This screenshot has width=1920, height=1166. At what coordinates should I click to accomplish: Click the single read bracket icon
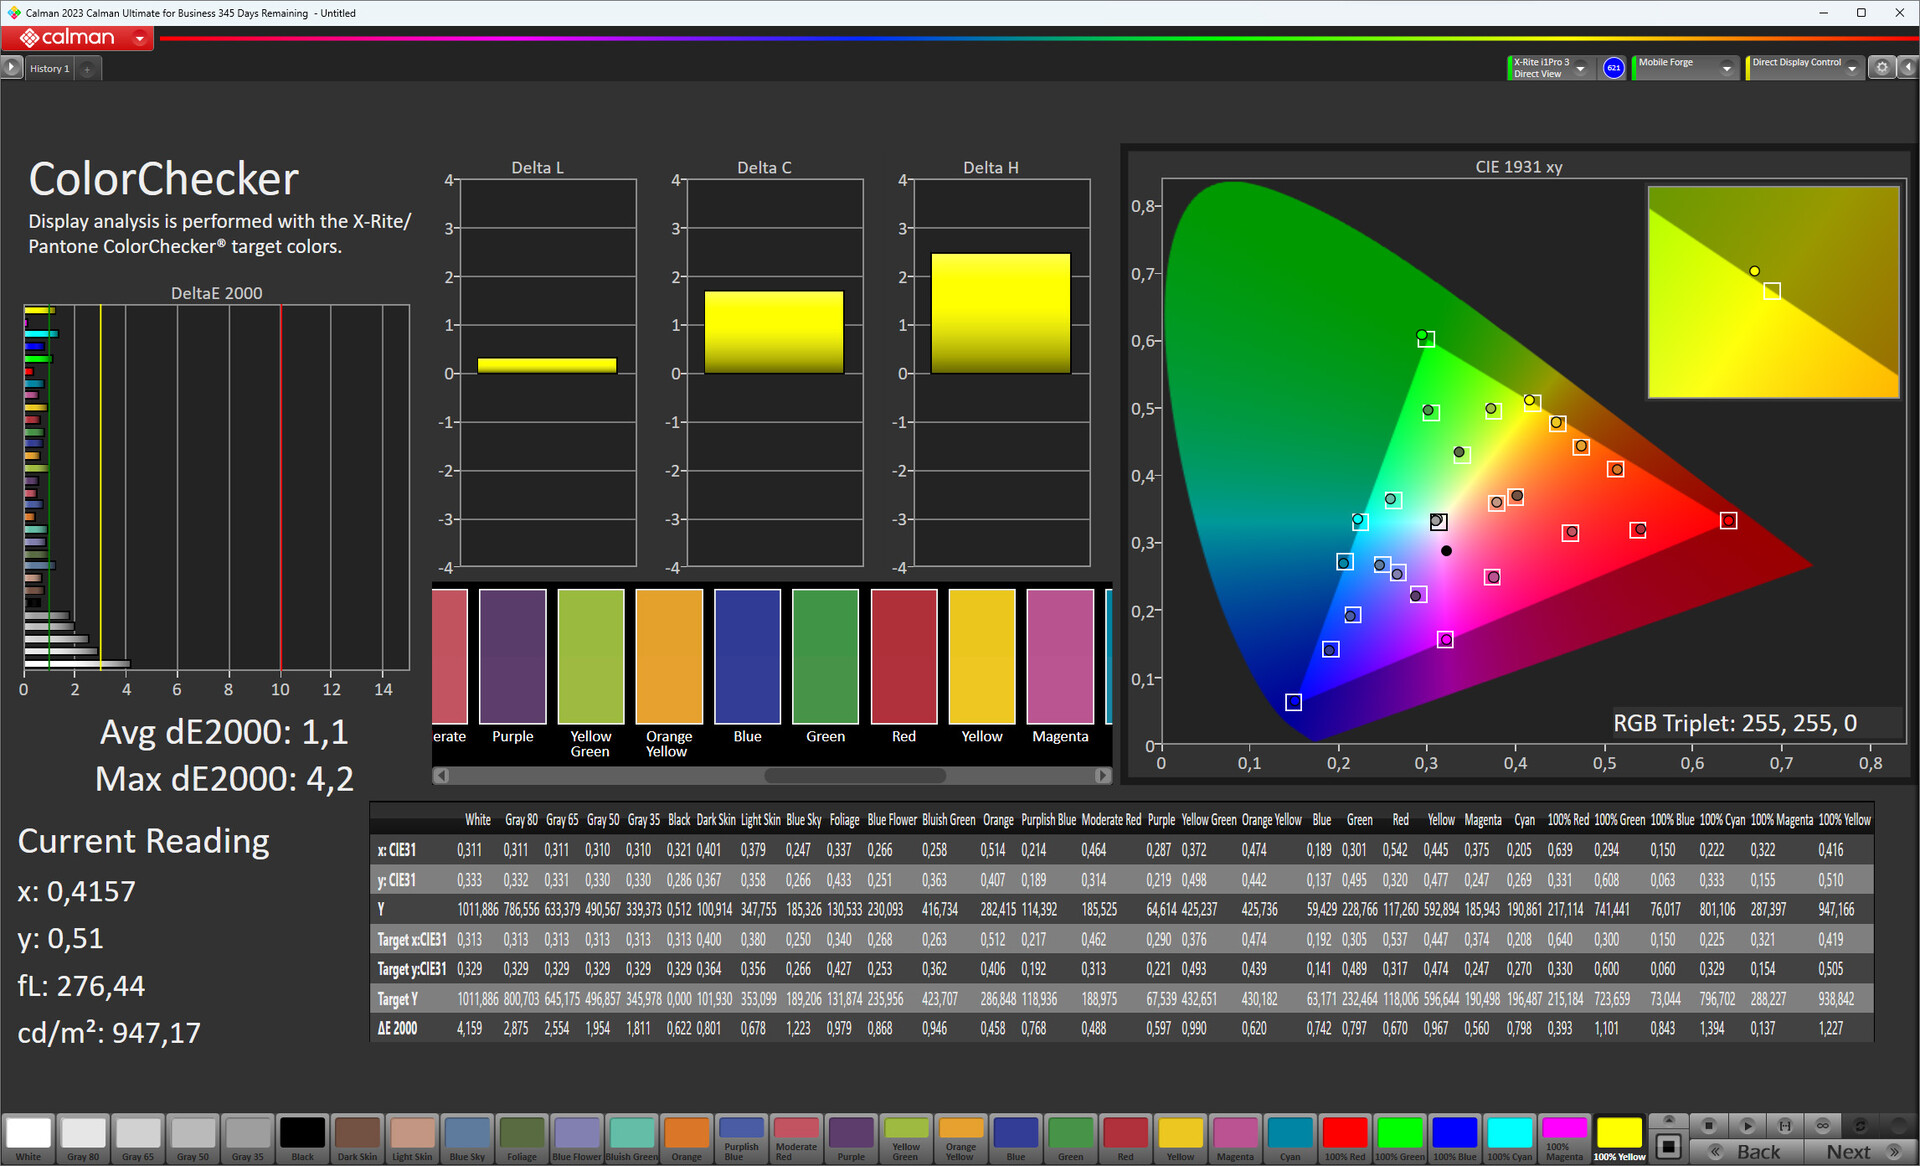pyautogui.click(x=1785, y=1125)
